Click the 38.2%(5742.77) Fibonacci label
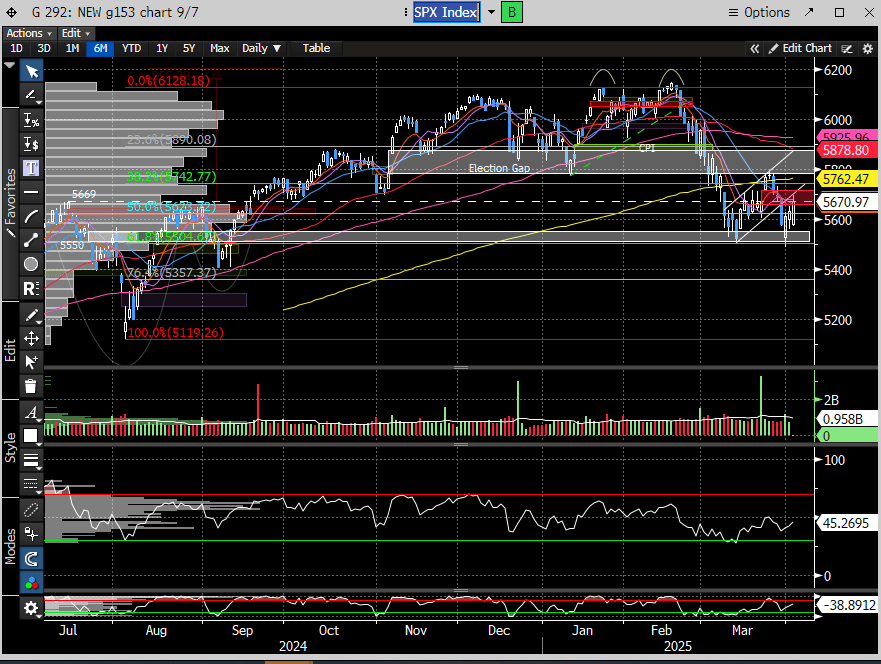 click(x=171, y=177)
